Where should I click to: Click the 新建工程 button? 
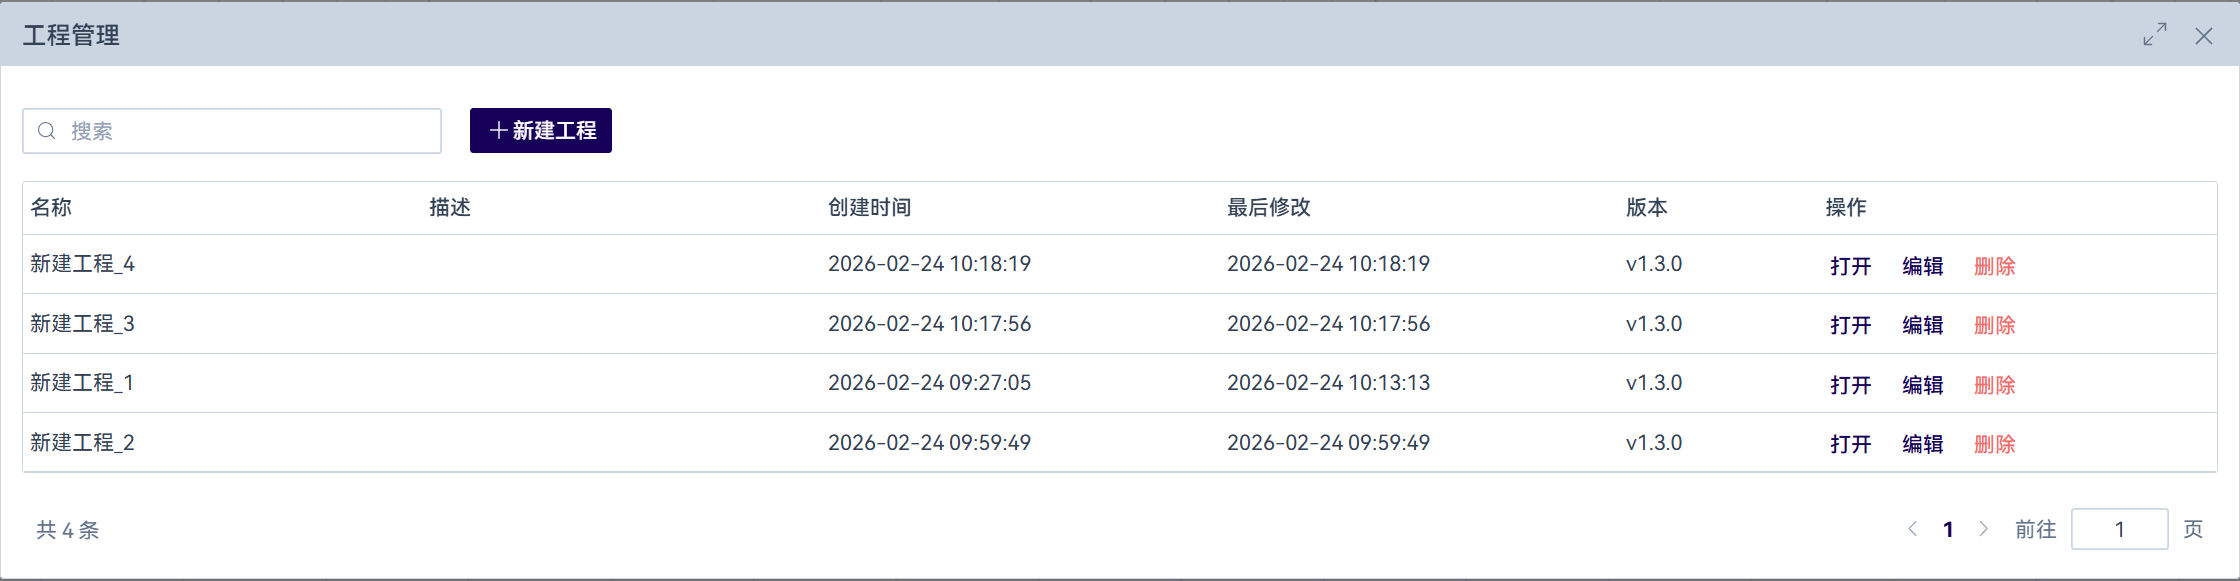click(541, 131)
